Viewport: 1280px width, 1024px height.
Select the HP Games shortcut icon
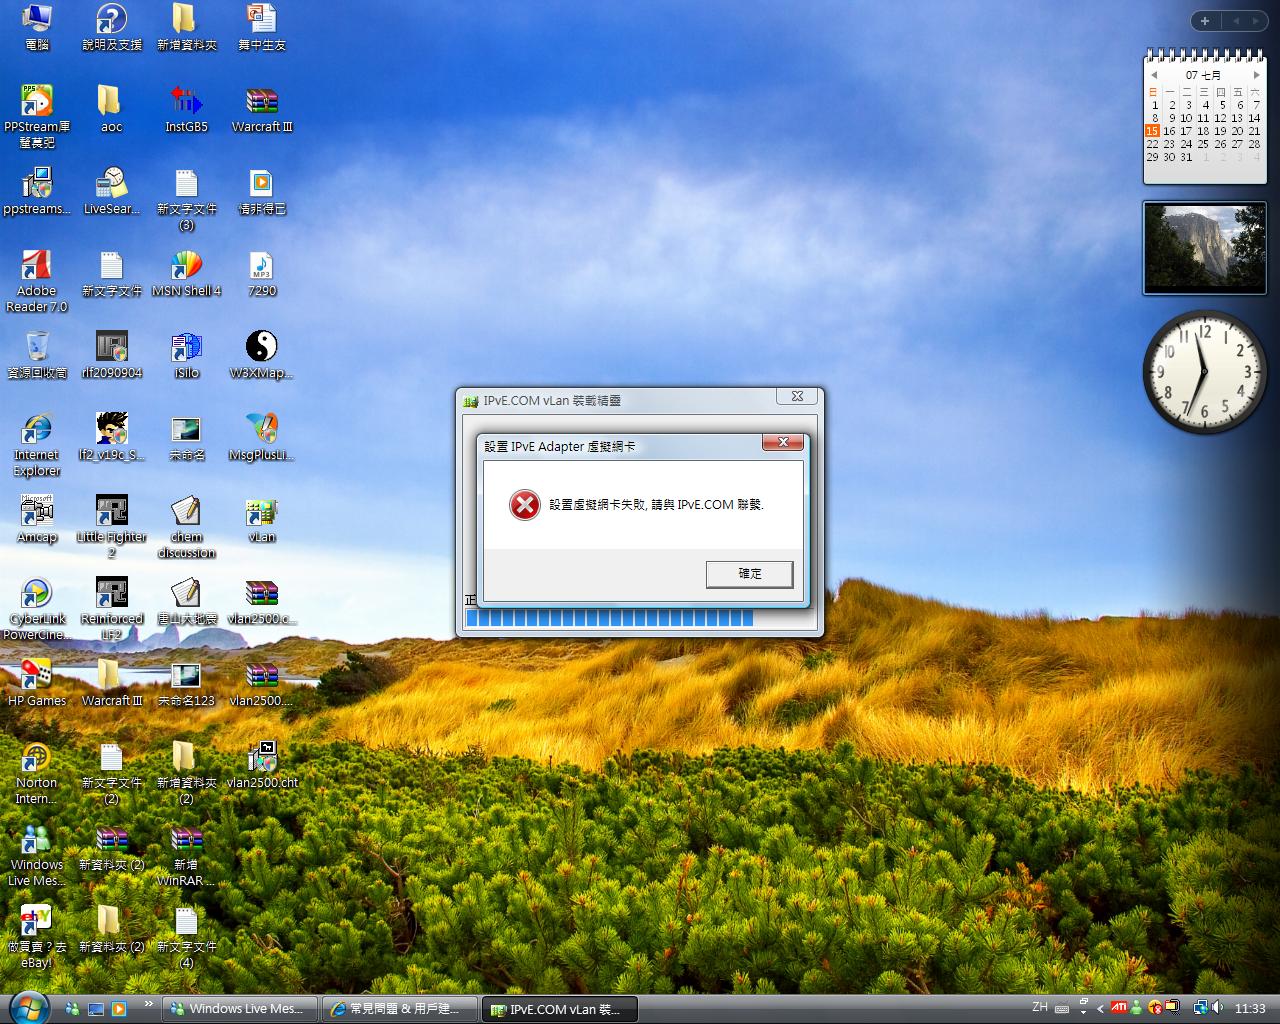pos(37,683)
